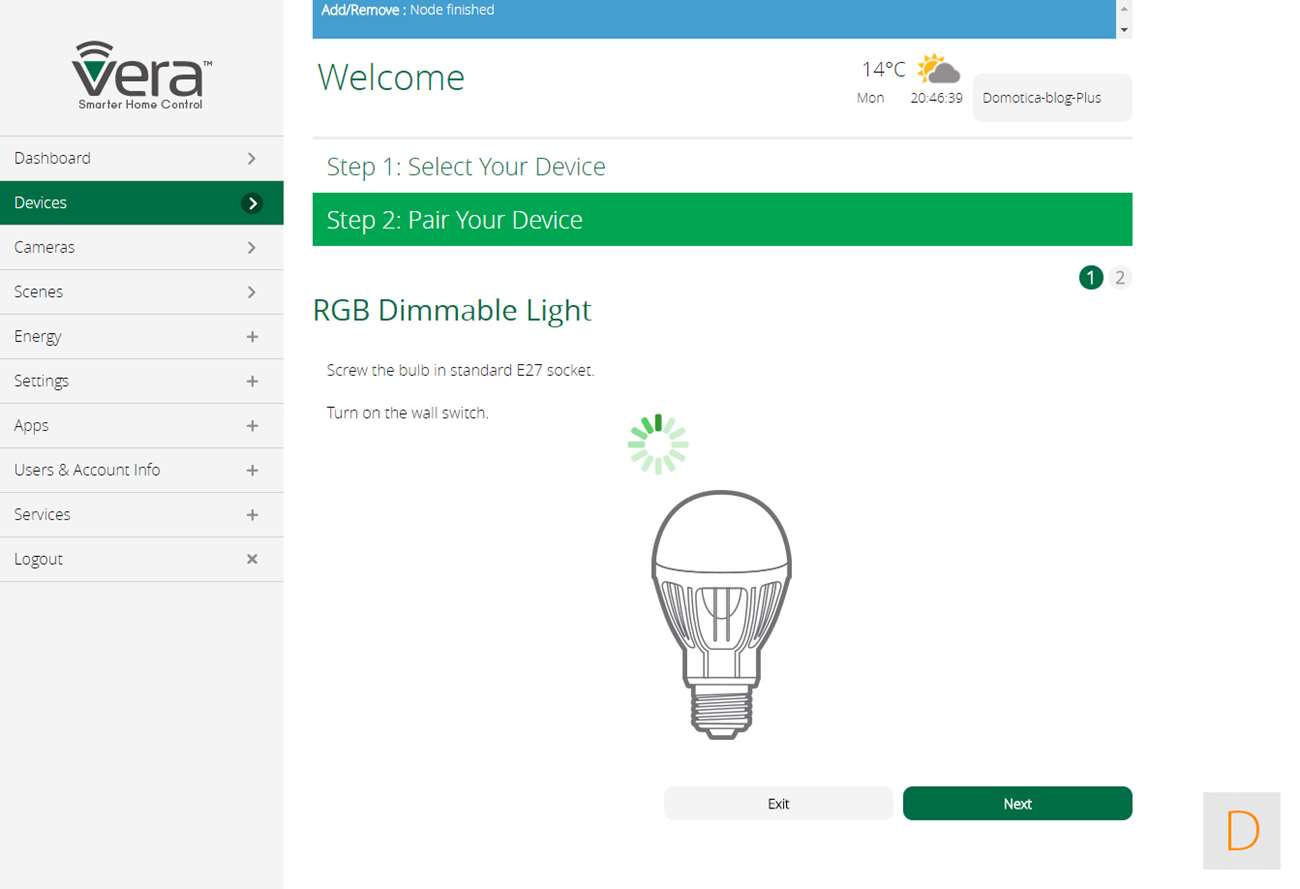Click the loading spinner icon
This screenshot has height=889, width=1300.
point(658,444)
